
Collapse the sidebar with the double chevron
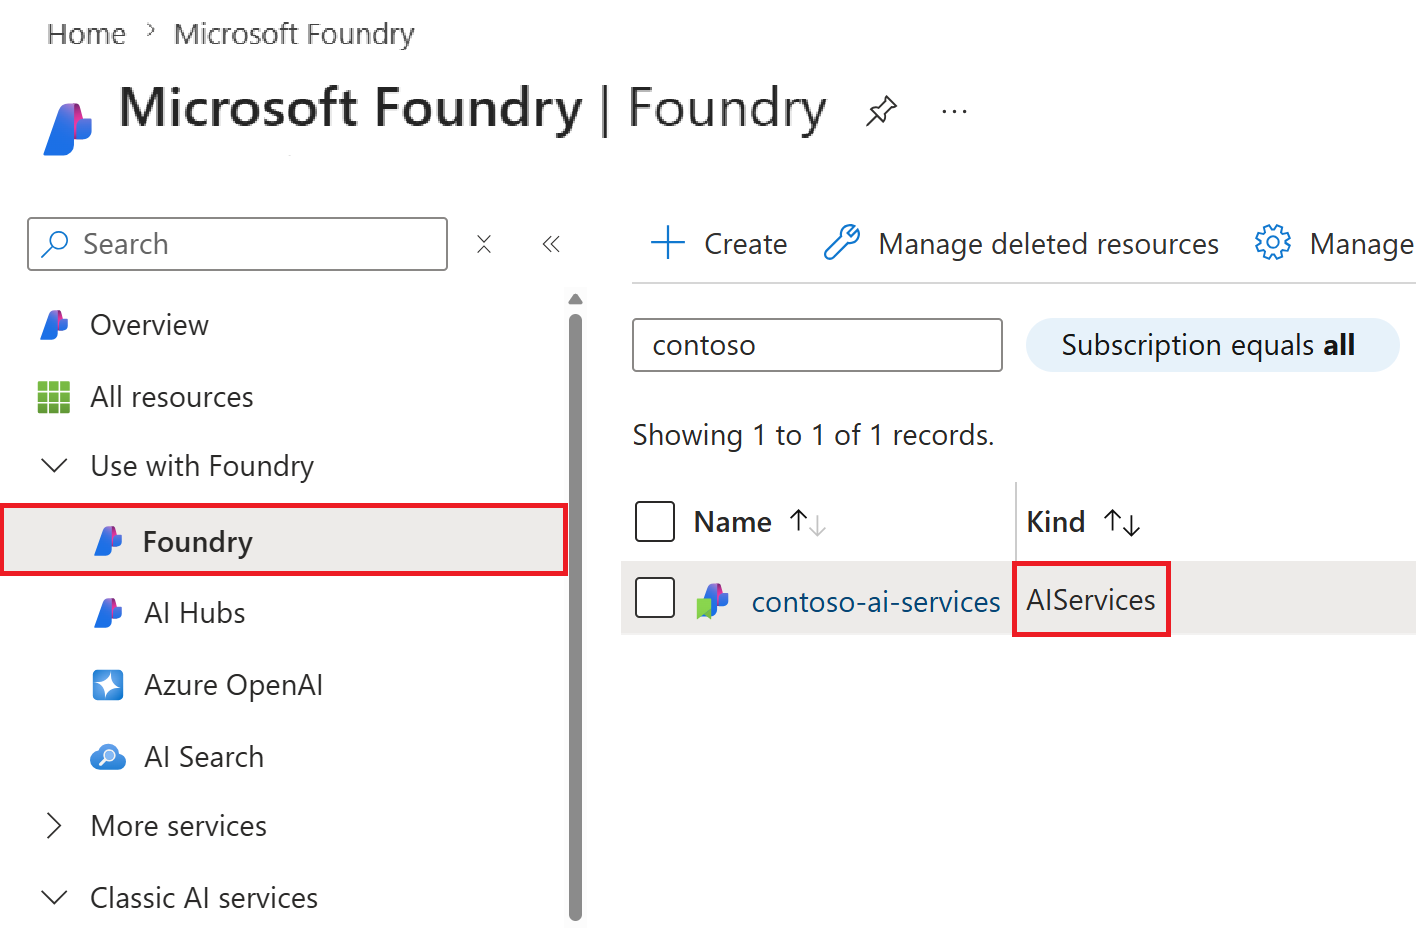click(x=551, y=244)
